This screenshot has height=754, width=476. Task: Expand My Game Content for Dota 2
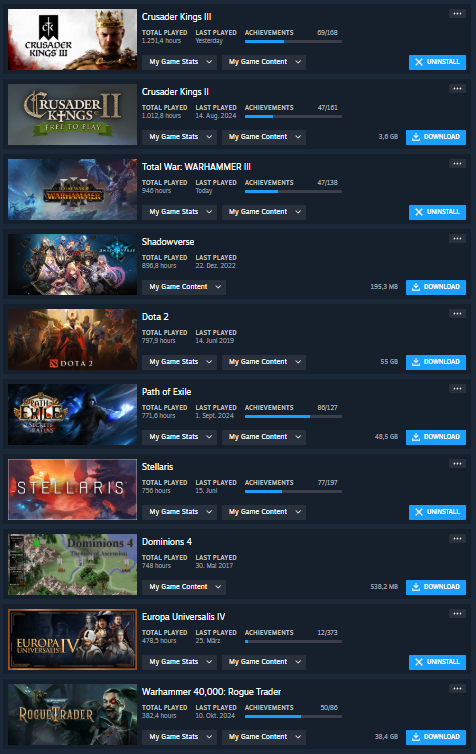pos(264,362)
